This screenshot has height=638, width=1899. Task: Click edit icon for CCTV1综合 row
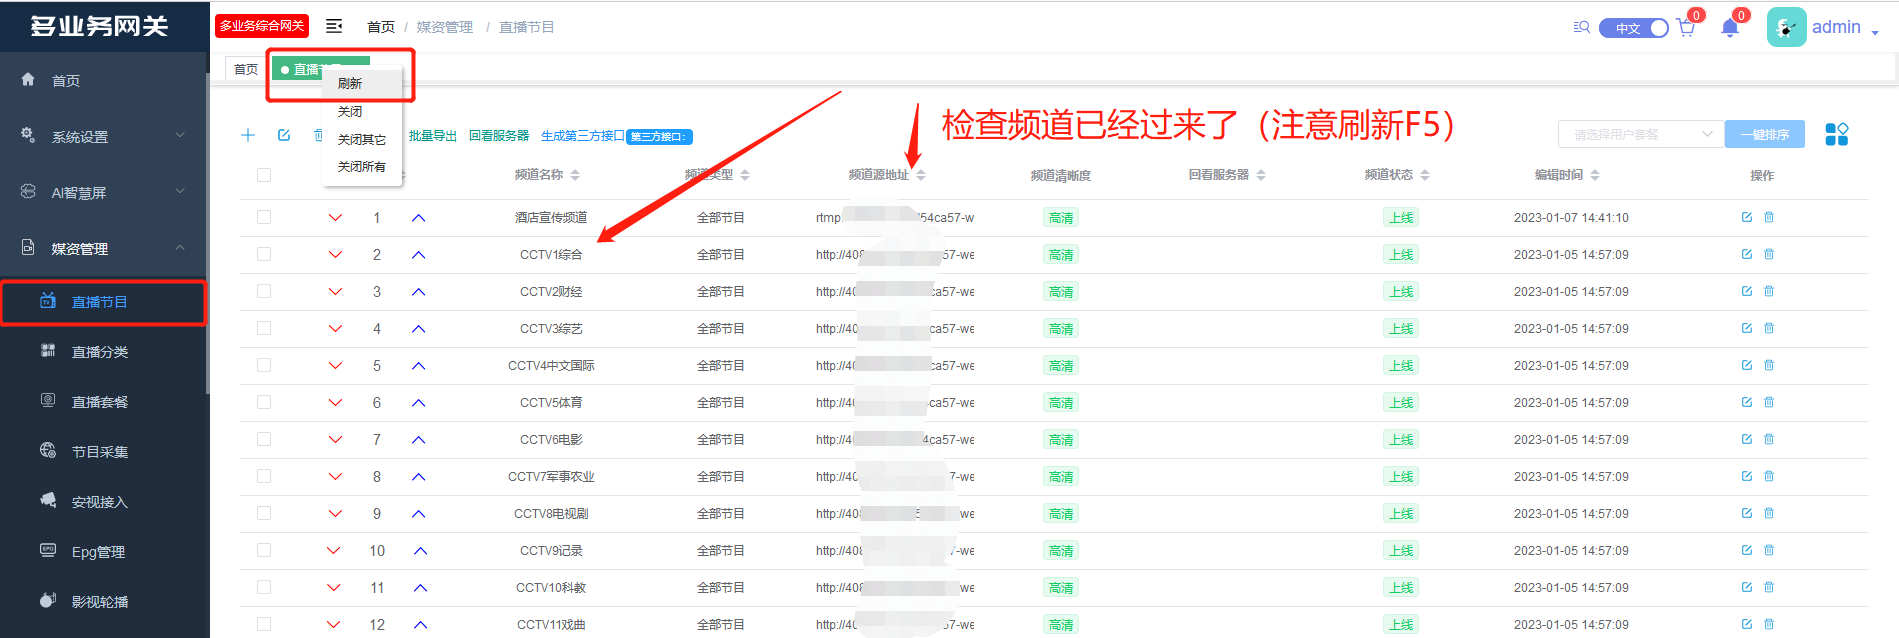(x=1746, y=254)
